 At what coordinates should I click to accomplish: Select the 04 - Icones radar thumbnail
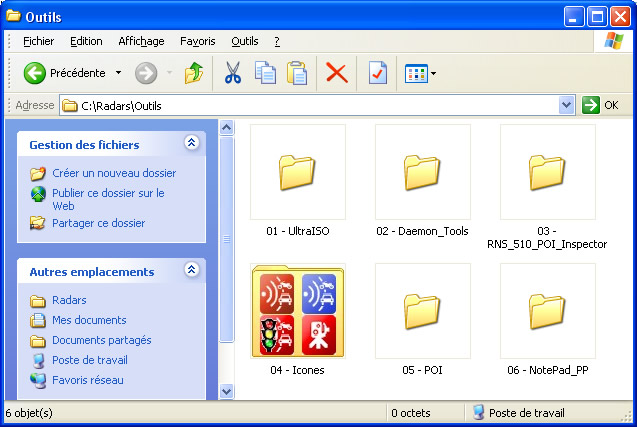(298, 311)
